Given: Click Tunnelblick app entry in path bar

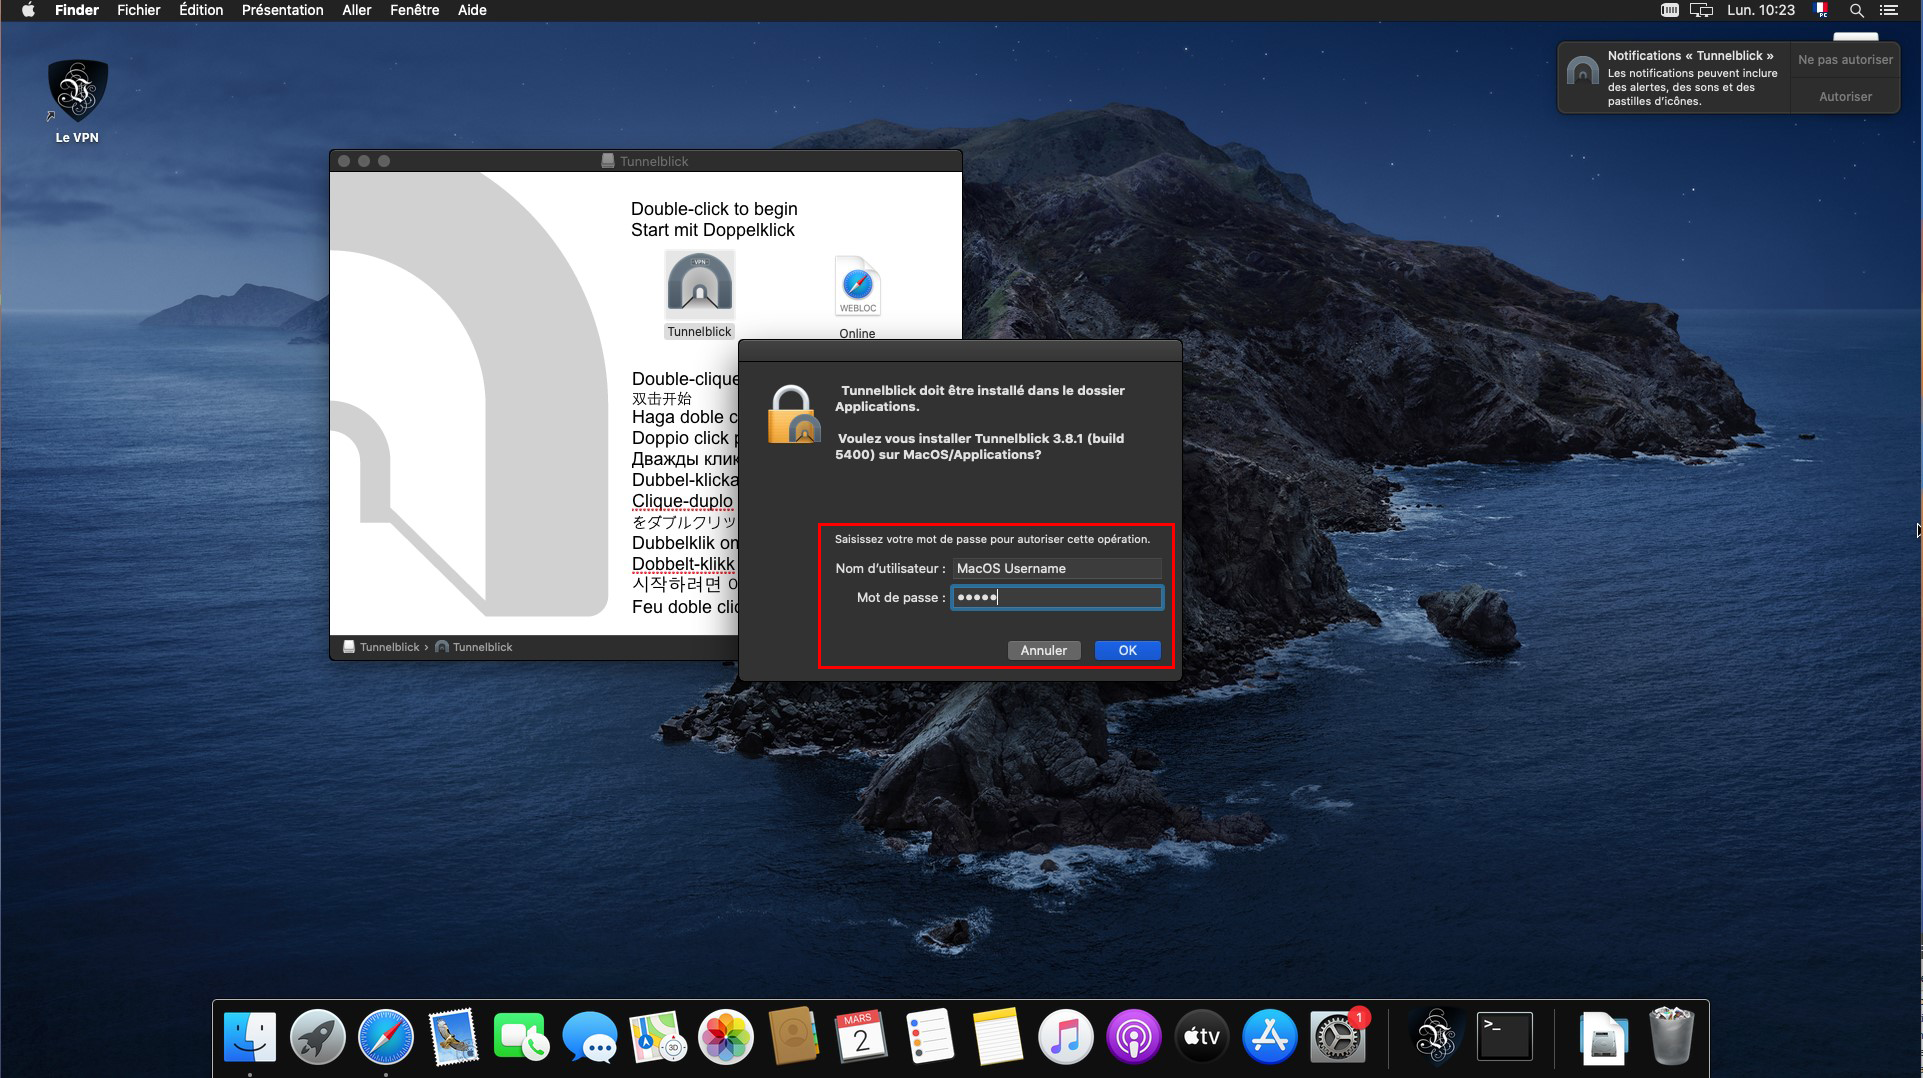Looking at the screenshot, I should click(474, 647).
